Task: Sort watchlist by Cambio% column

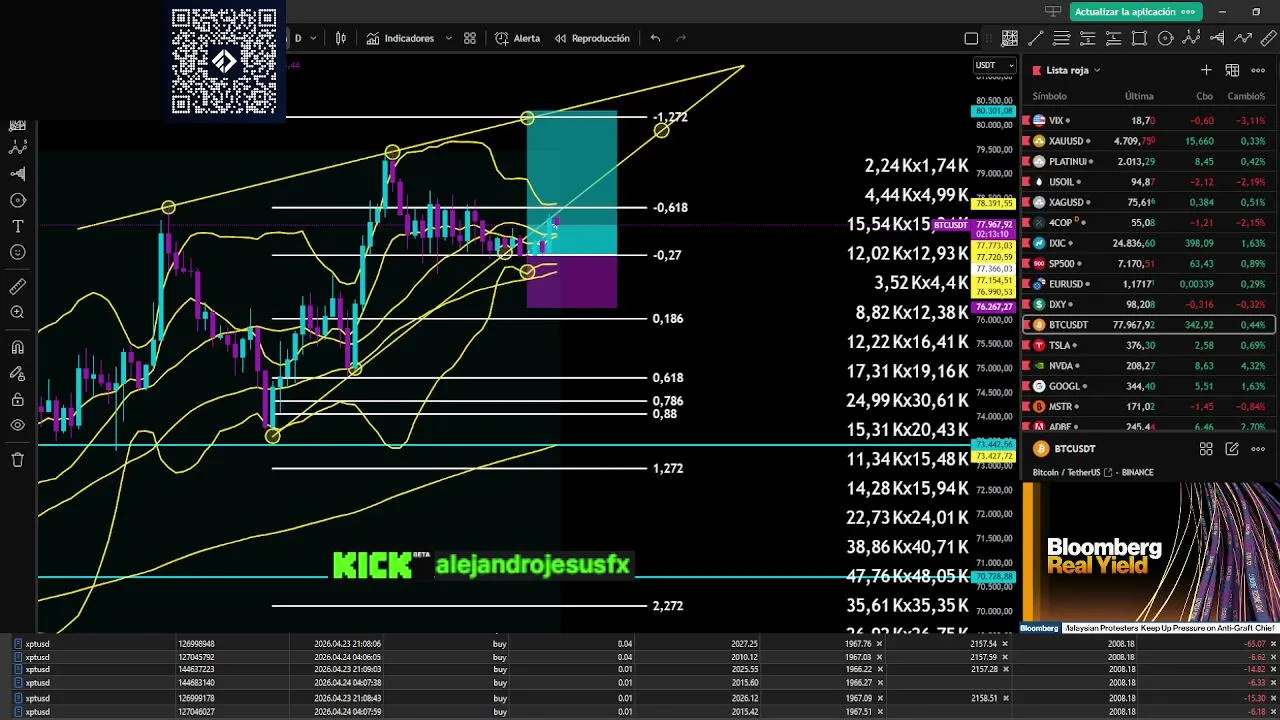Action: [1246, 96]
